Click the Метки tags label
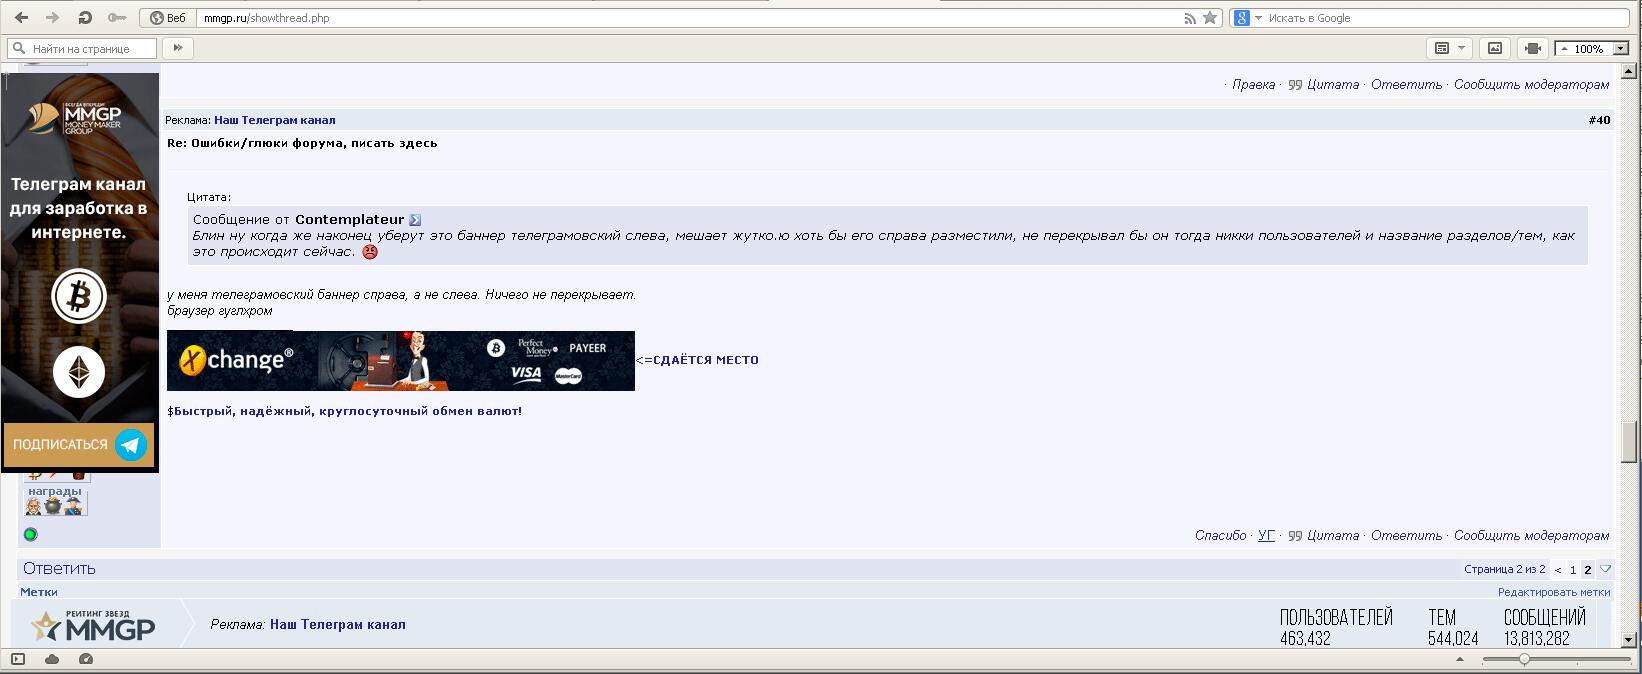 pyautogui.click(x=39, y=592)
